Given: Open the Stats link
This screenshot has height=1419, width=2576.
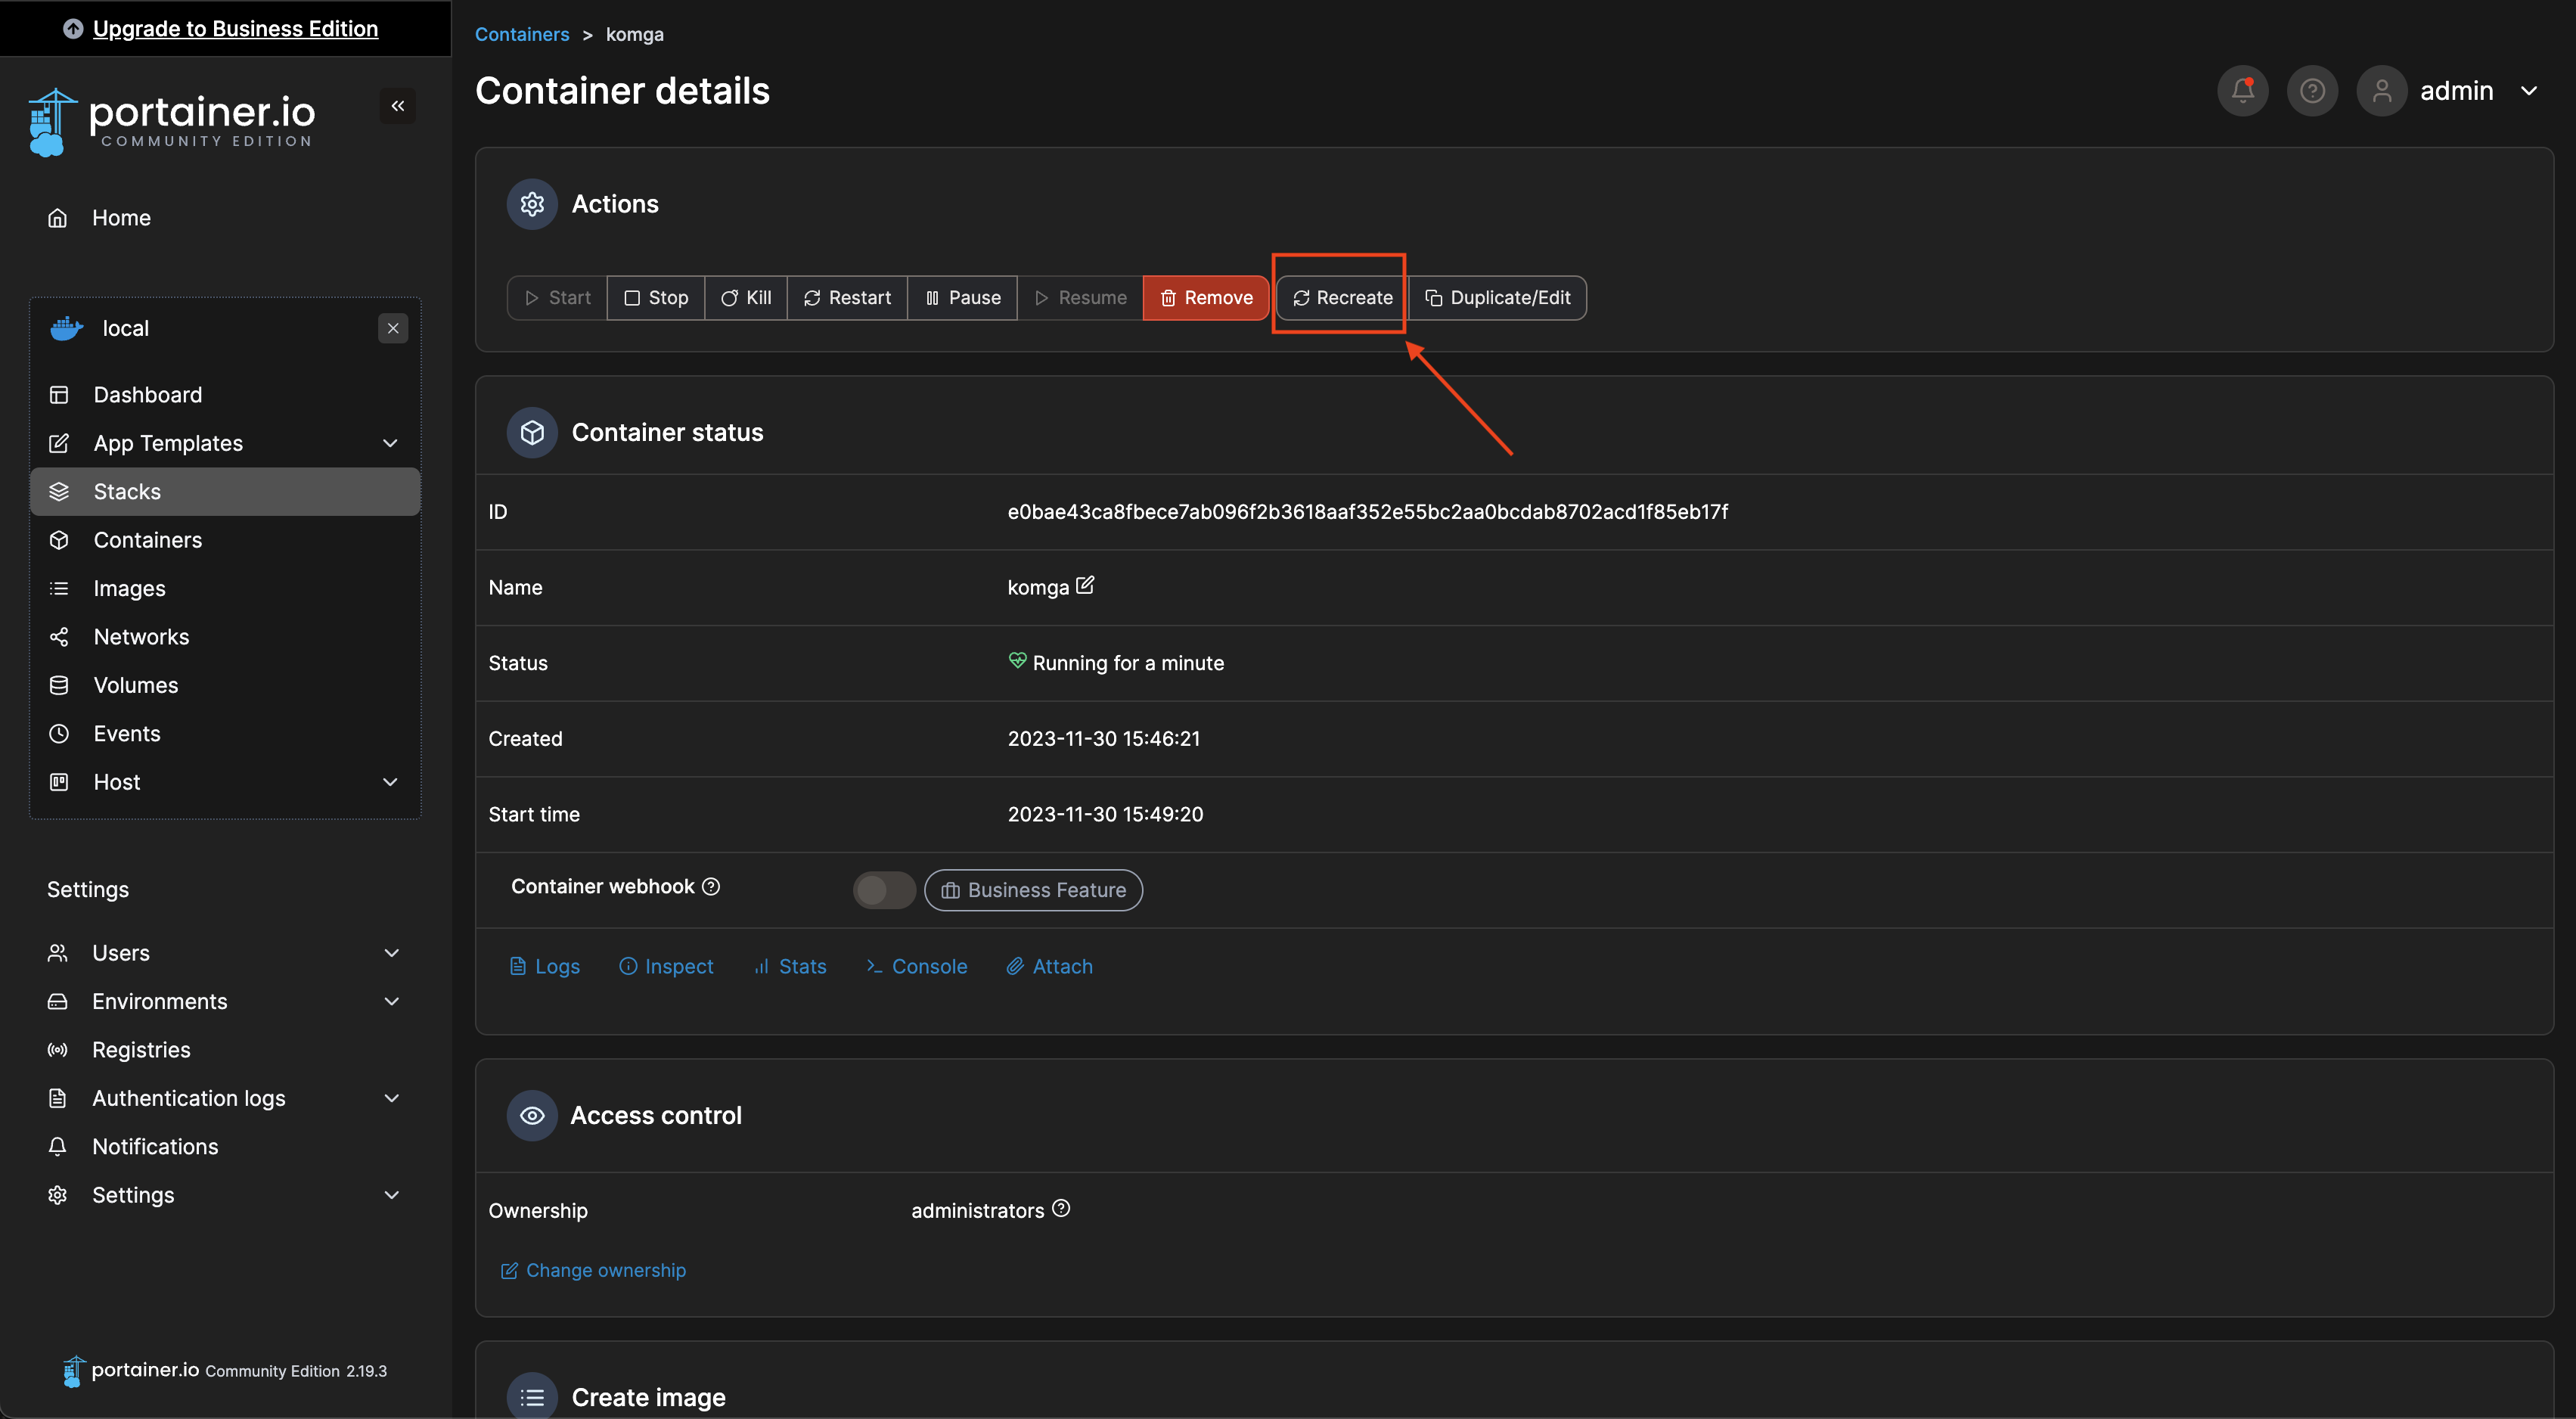Looking at the screenshot, I should (790, 967).
